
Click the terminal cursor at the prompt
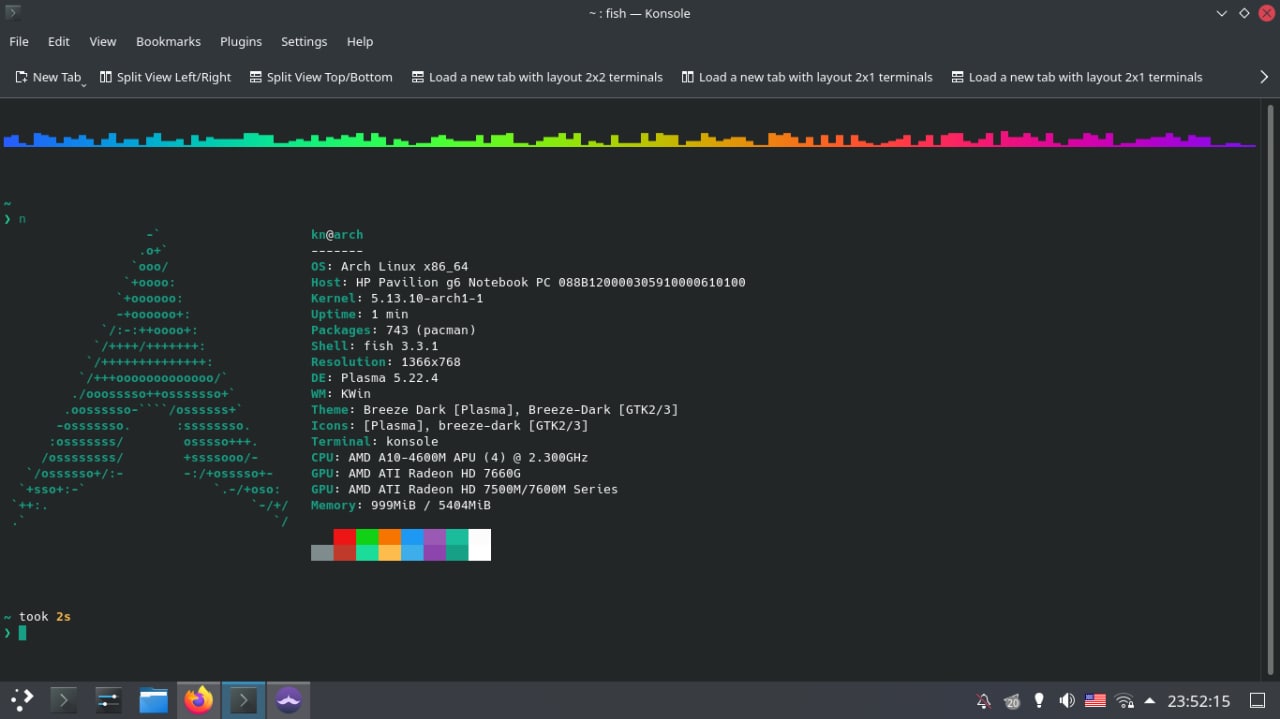coord(22,633)
